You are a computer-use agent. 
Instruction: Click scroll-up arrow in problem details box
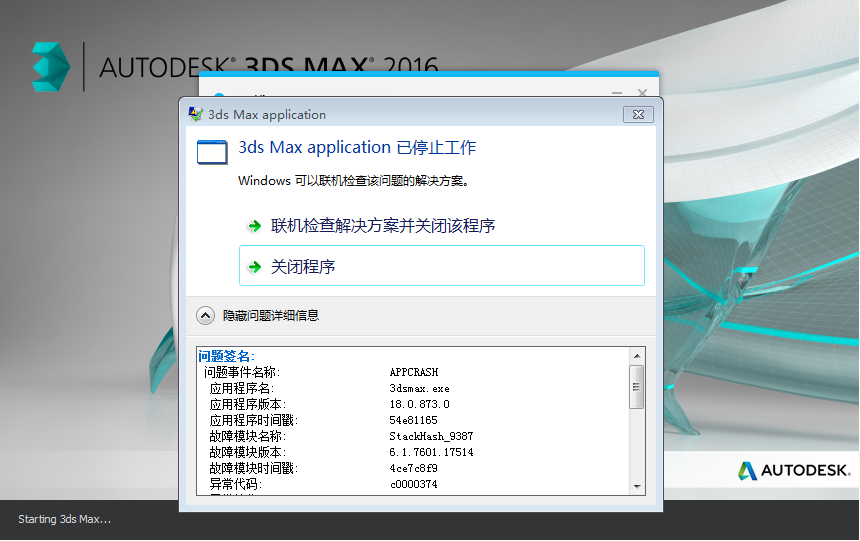point(637,356)
